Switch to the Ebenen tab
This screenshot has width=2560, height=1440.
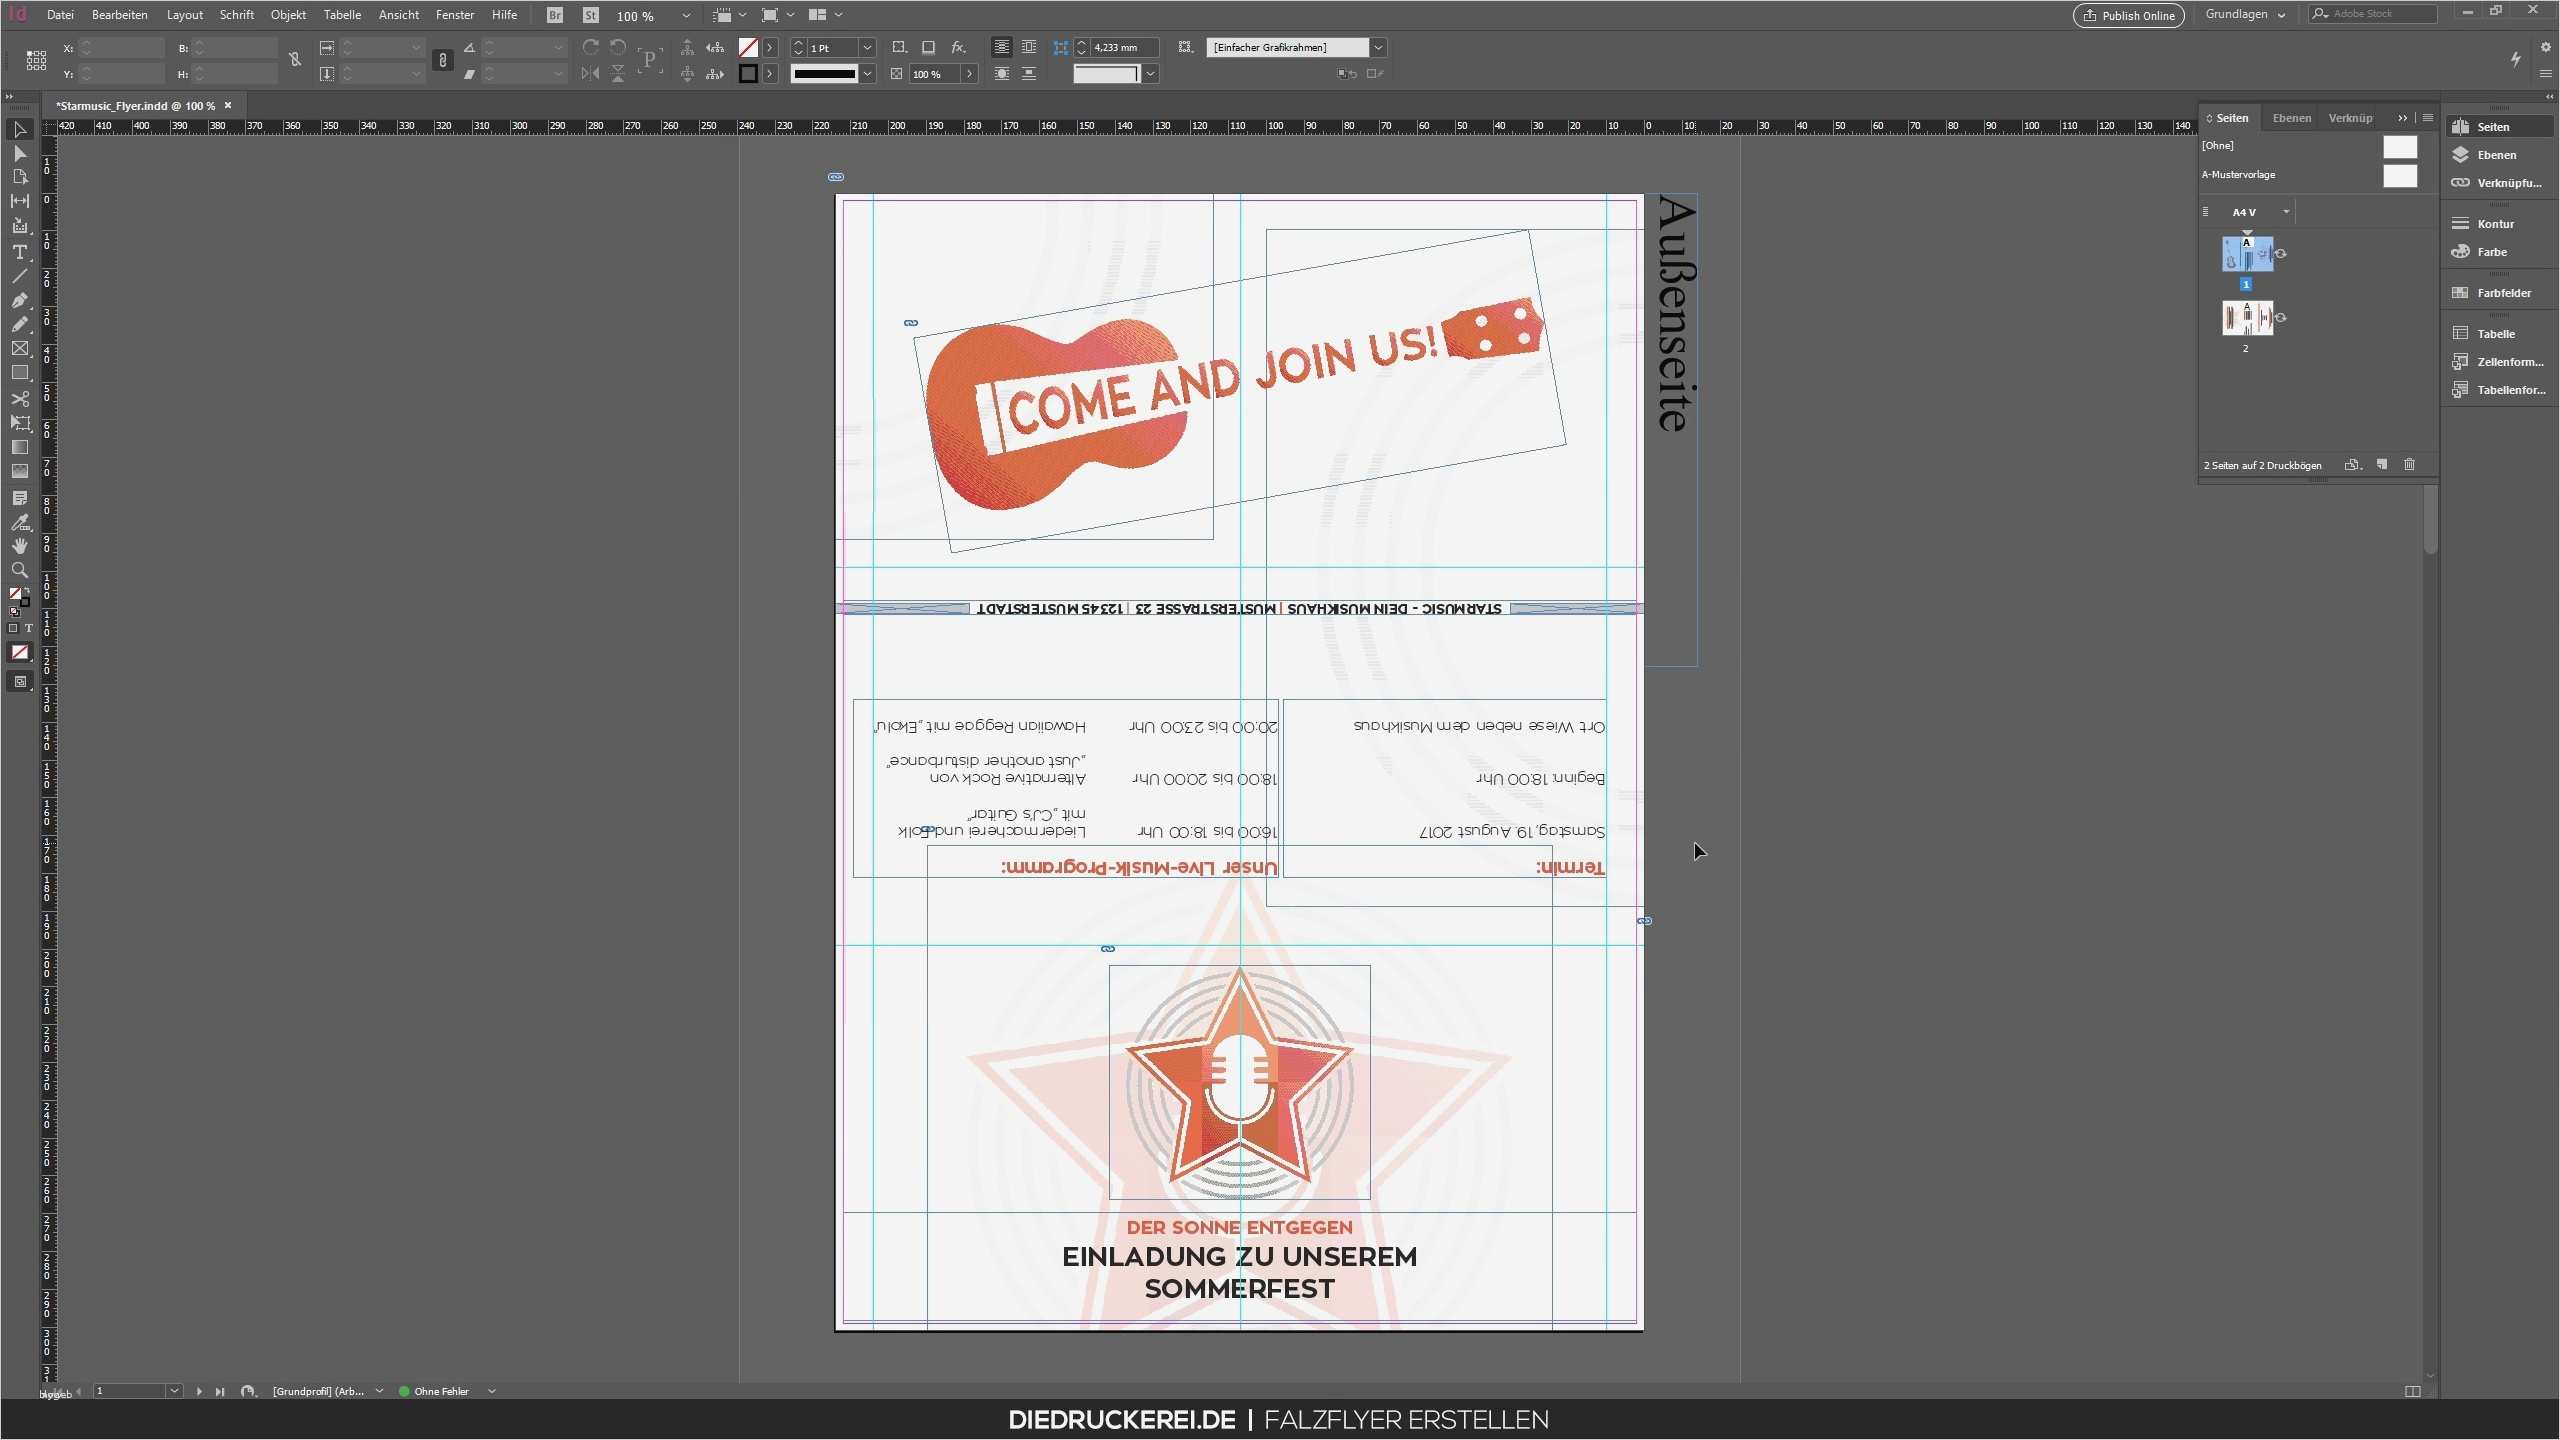(x=2293, y=117)
